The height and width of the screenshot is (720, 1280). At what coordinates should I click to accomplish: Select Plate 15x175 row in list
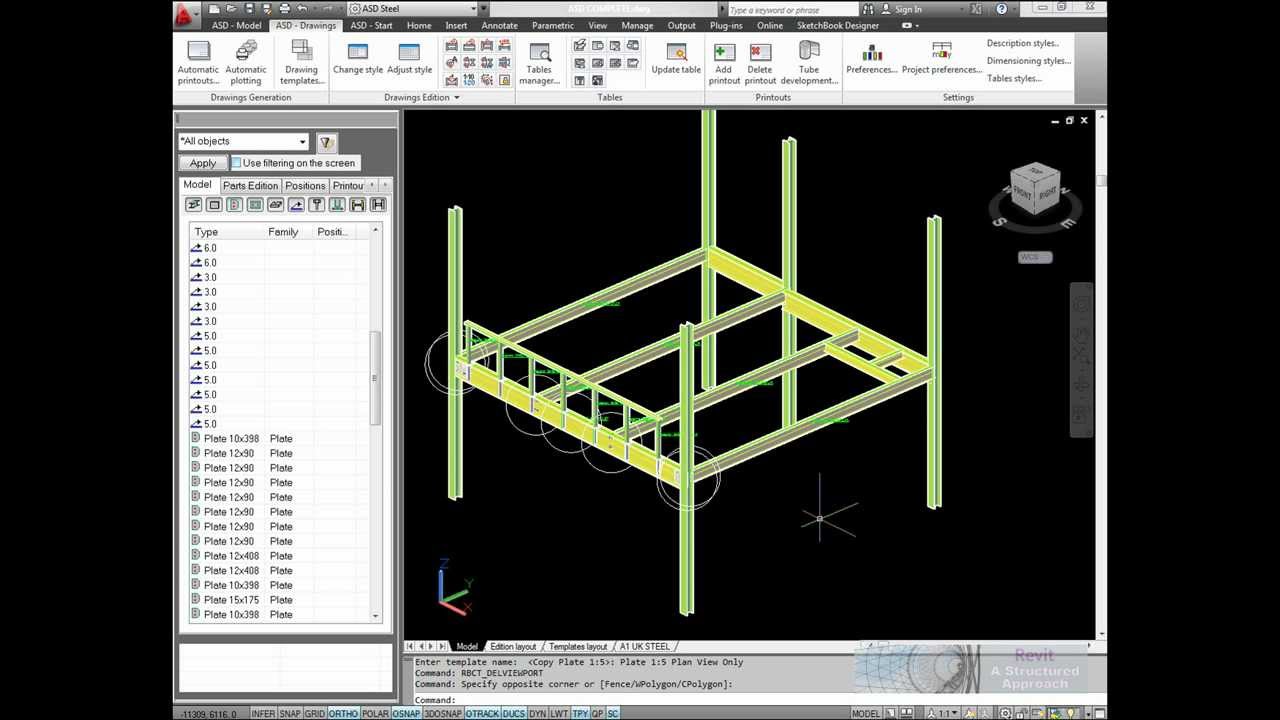click(x=280, y=600)
